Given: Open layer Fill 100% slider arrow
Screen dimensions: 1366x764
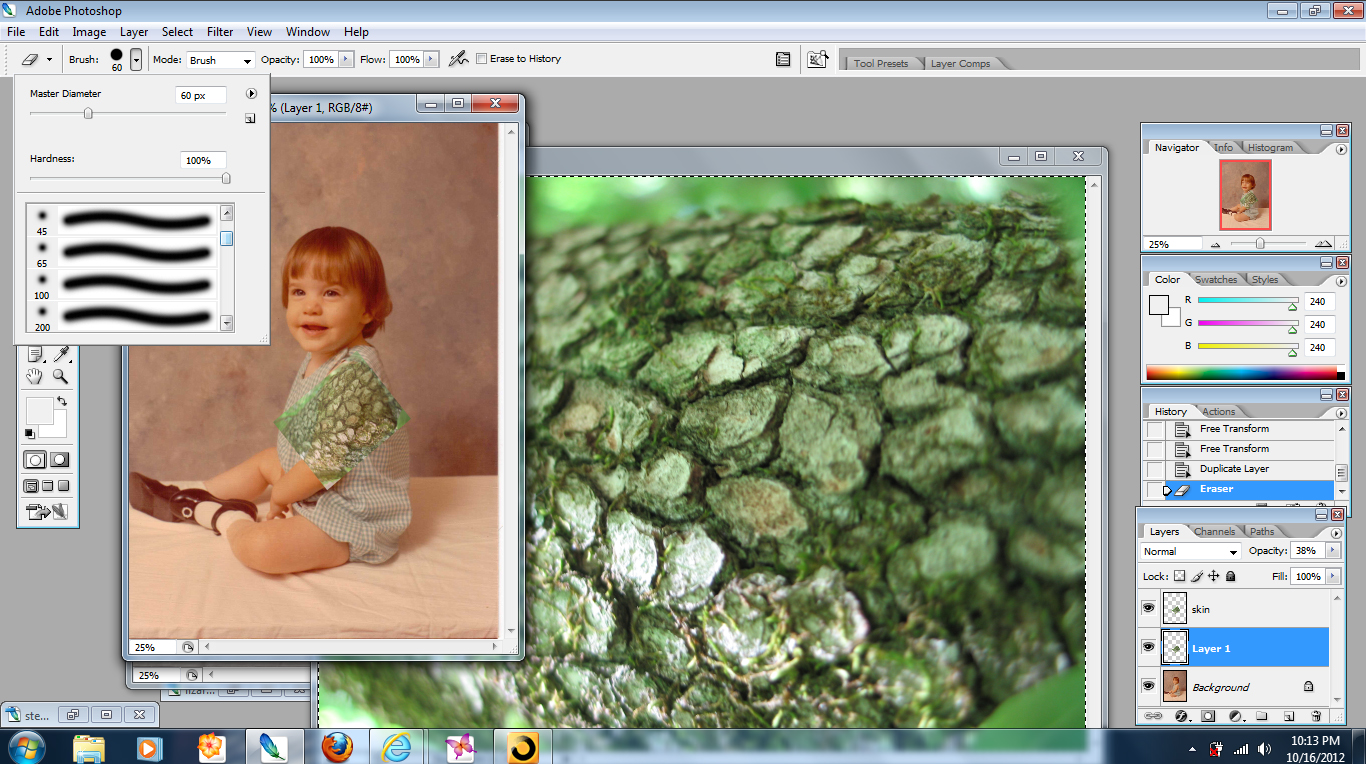Looking at the screenshot, I should point(1331,576).
